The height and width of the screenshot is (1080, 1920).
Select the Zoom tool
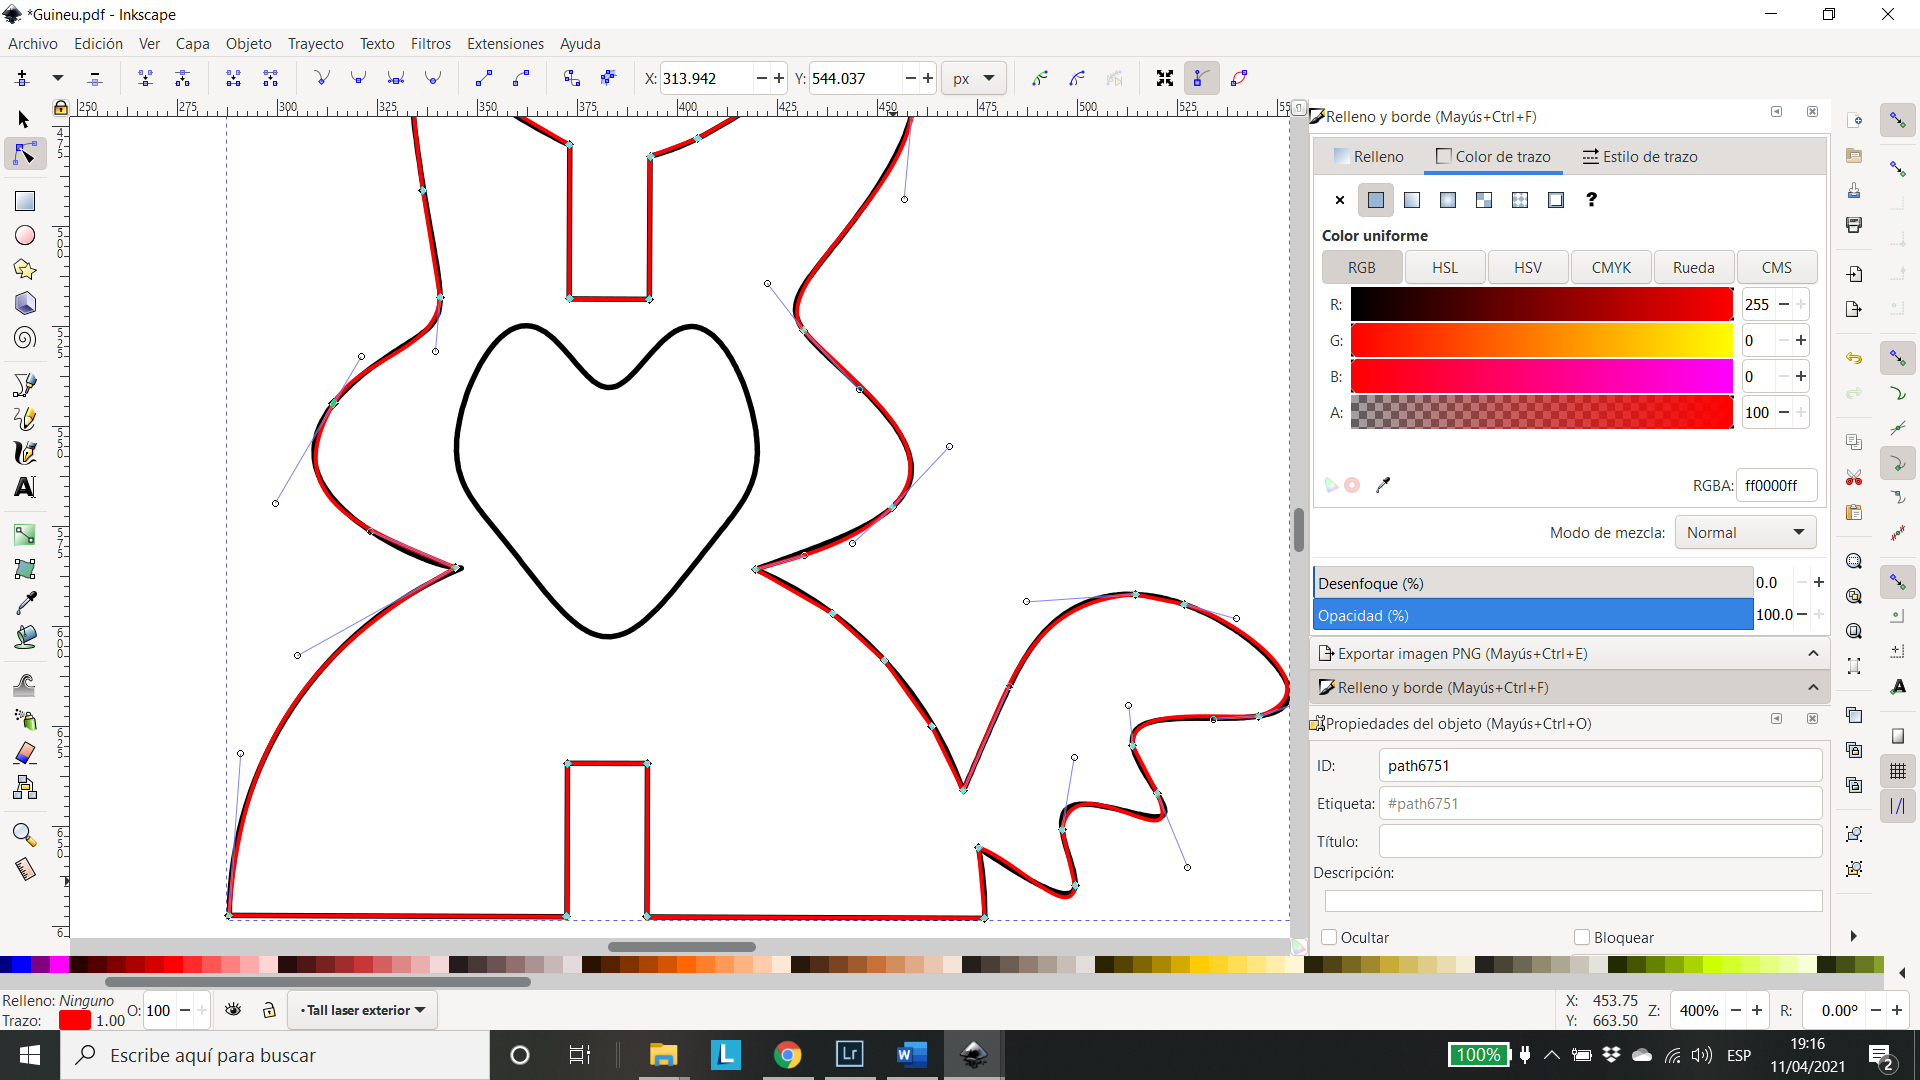tap(24, 834)
